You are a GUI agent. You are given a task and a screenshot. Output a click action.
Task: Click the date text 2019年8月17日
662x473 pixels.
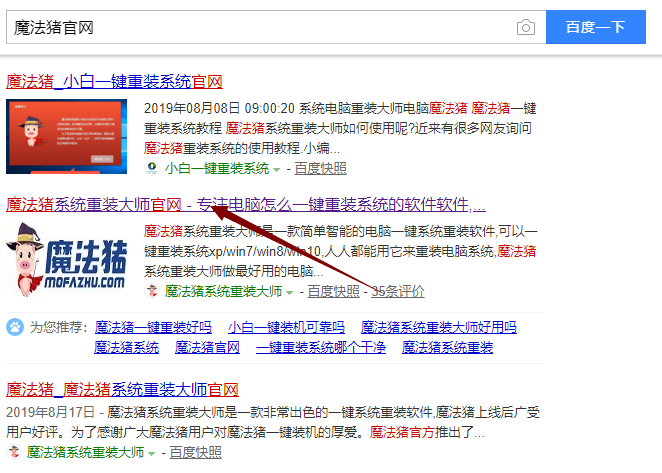coord(50,412)
